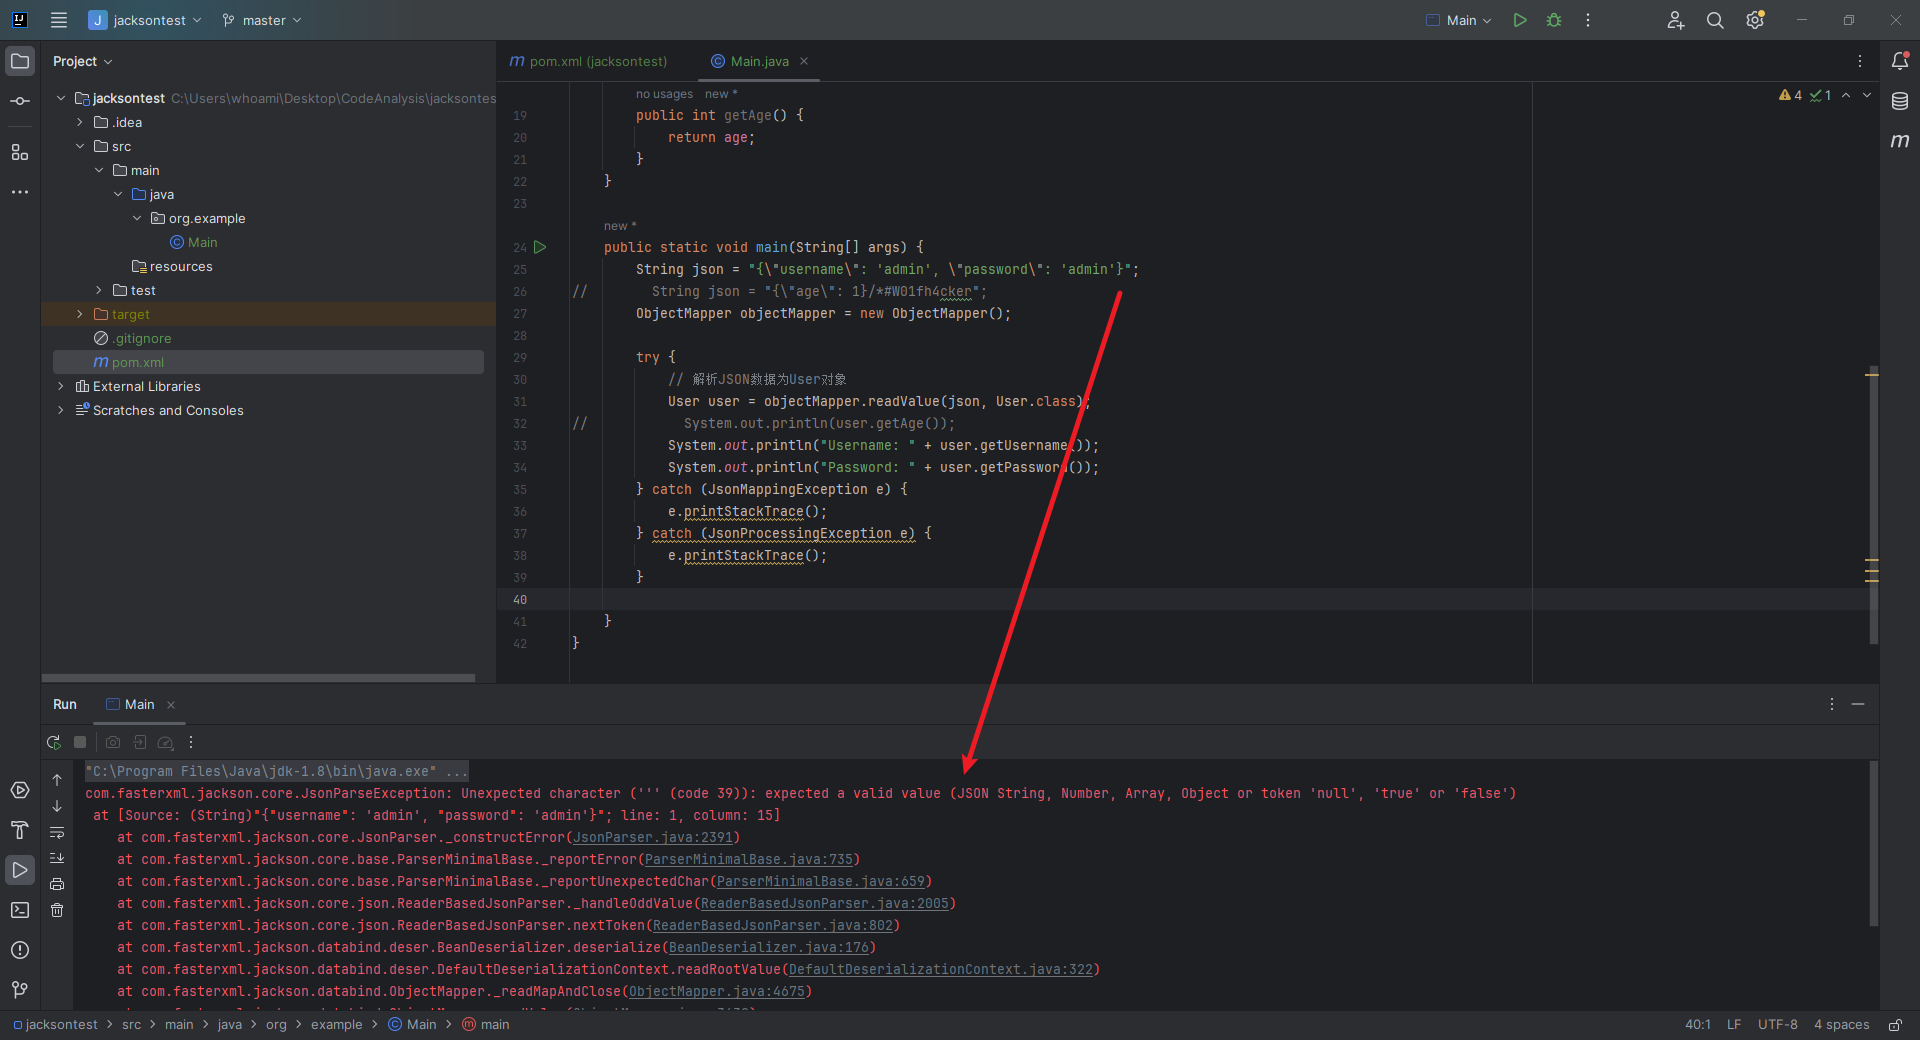1920x1040 pixels.
Task: Open Notifications bell panel
Action: (1900, 61)
